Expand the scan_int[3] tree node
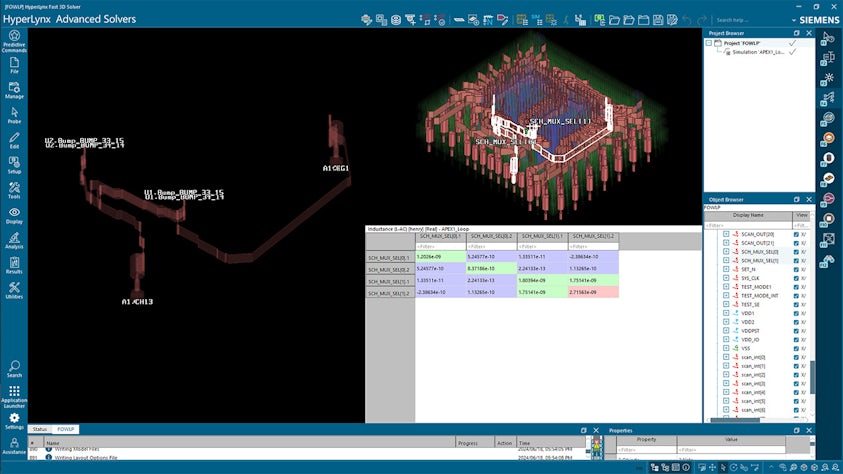 pos(726,384)
